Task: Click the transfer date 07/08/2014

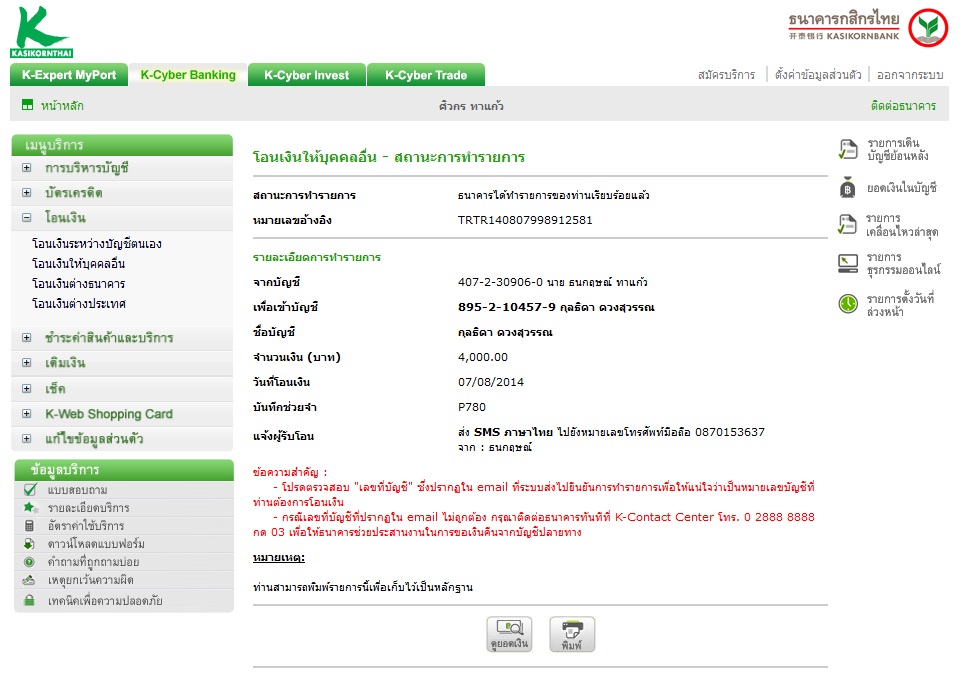Action: point(491,382)
